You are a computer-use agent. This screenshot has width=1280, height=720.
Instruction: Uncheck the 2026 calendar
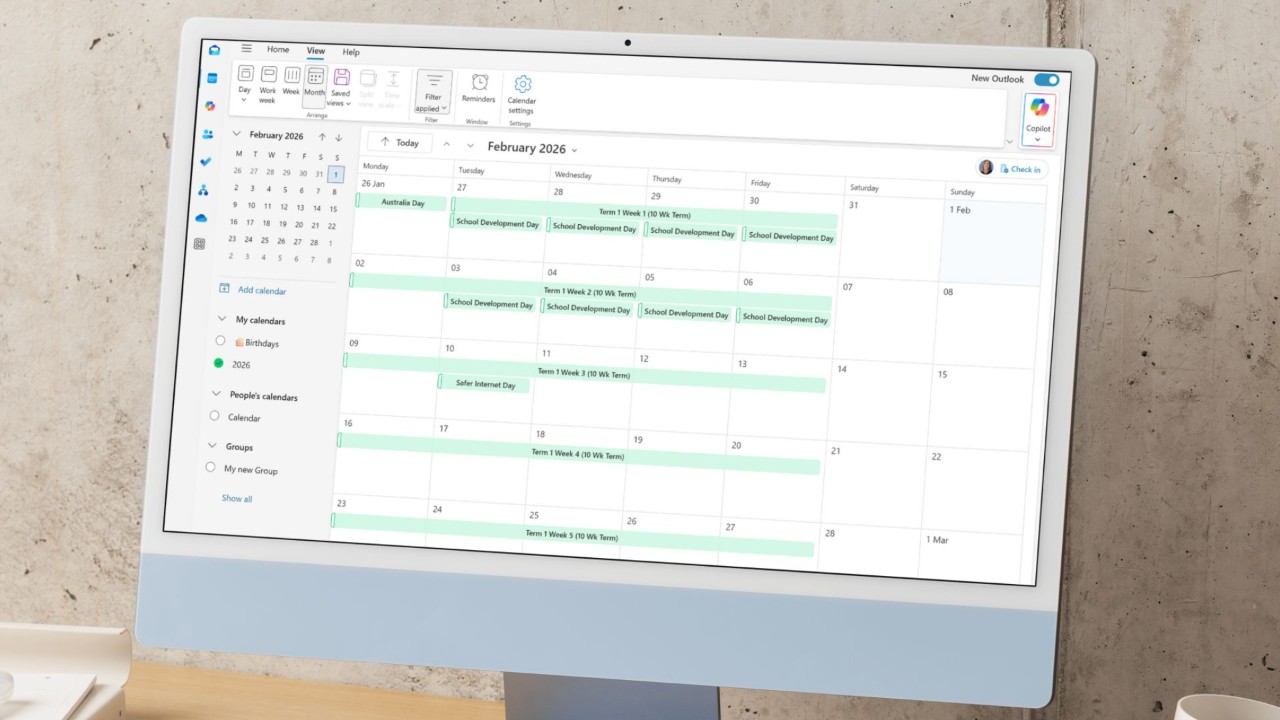tap(218, 363)
